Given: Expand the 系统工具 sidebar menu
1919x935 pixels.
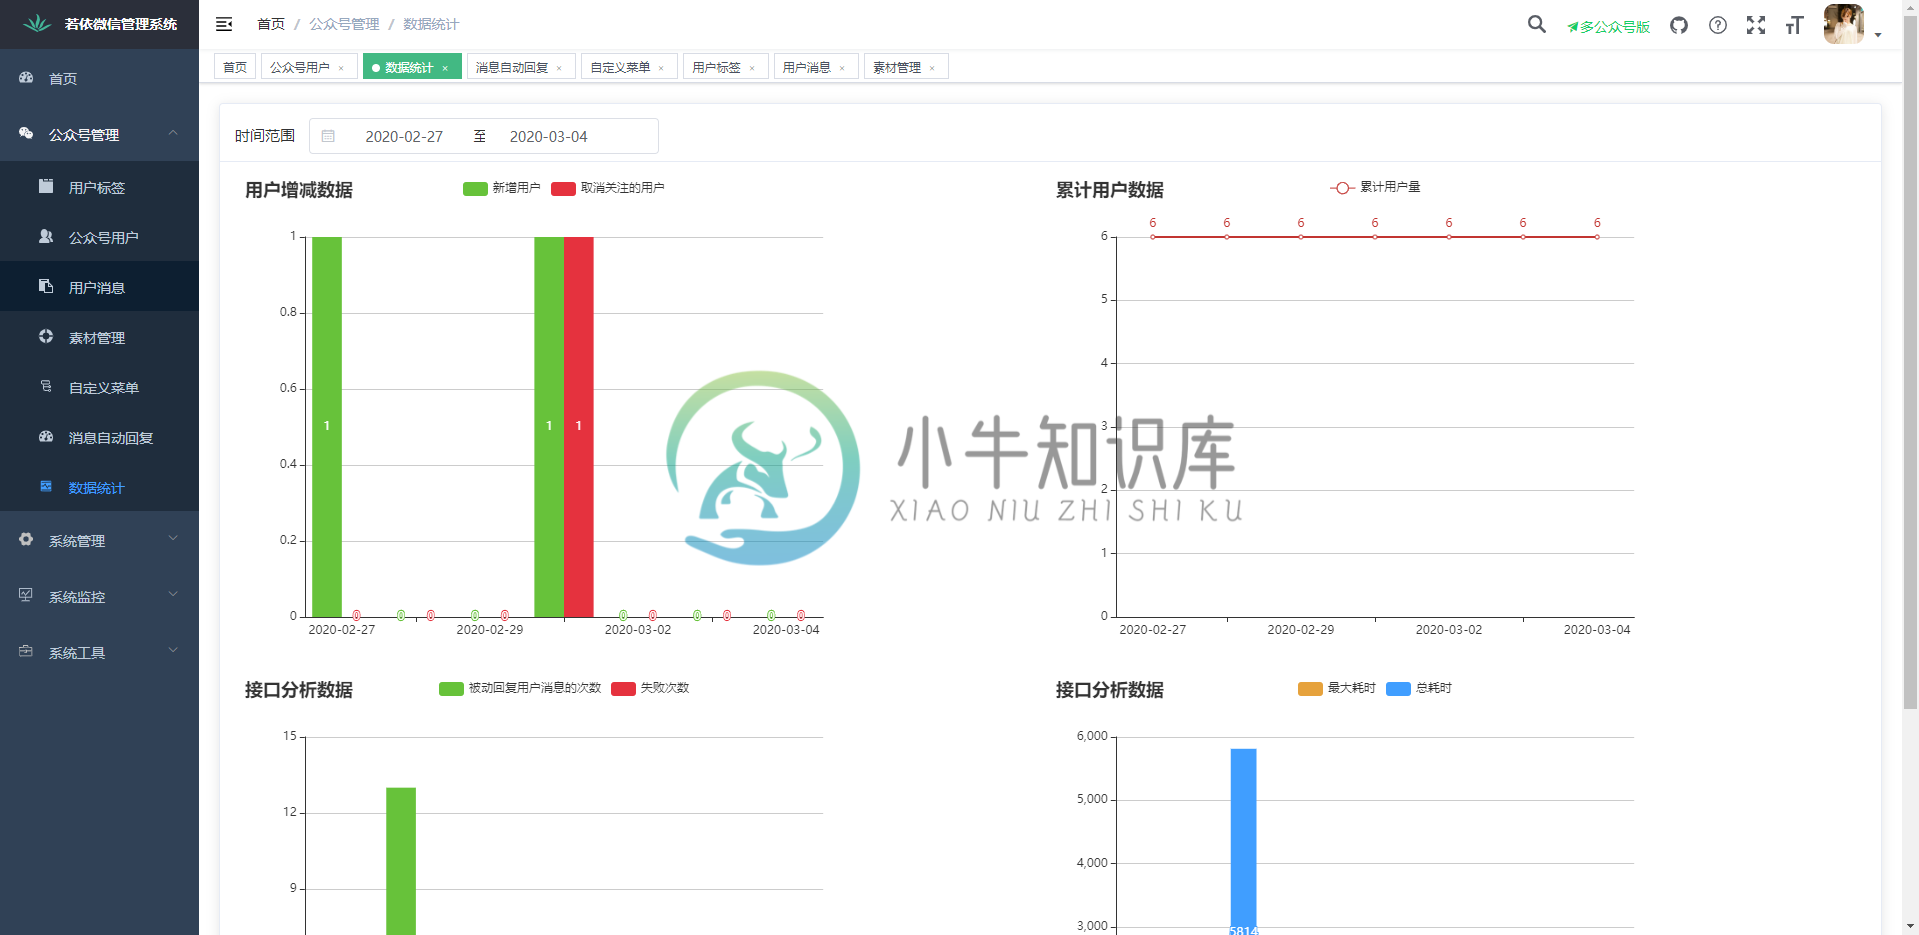Looking at the screenshot, I should click(x=99, y=652).
